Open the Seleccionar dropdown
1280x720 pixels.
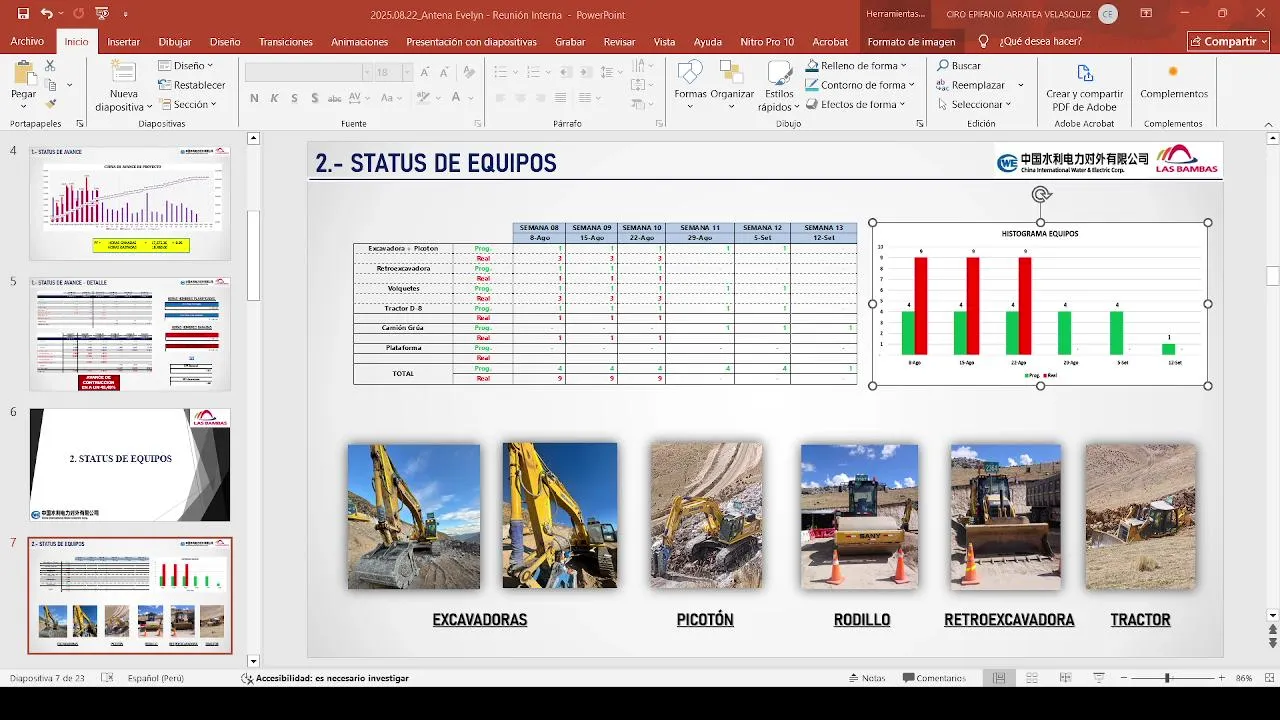pyautogui.click(x=975, y=104)
